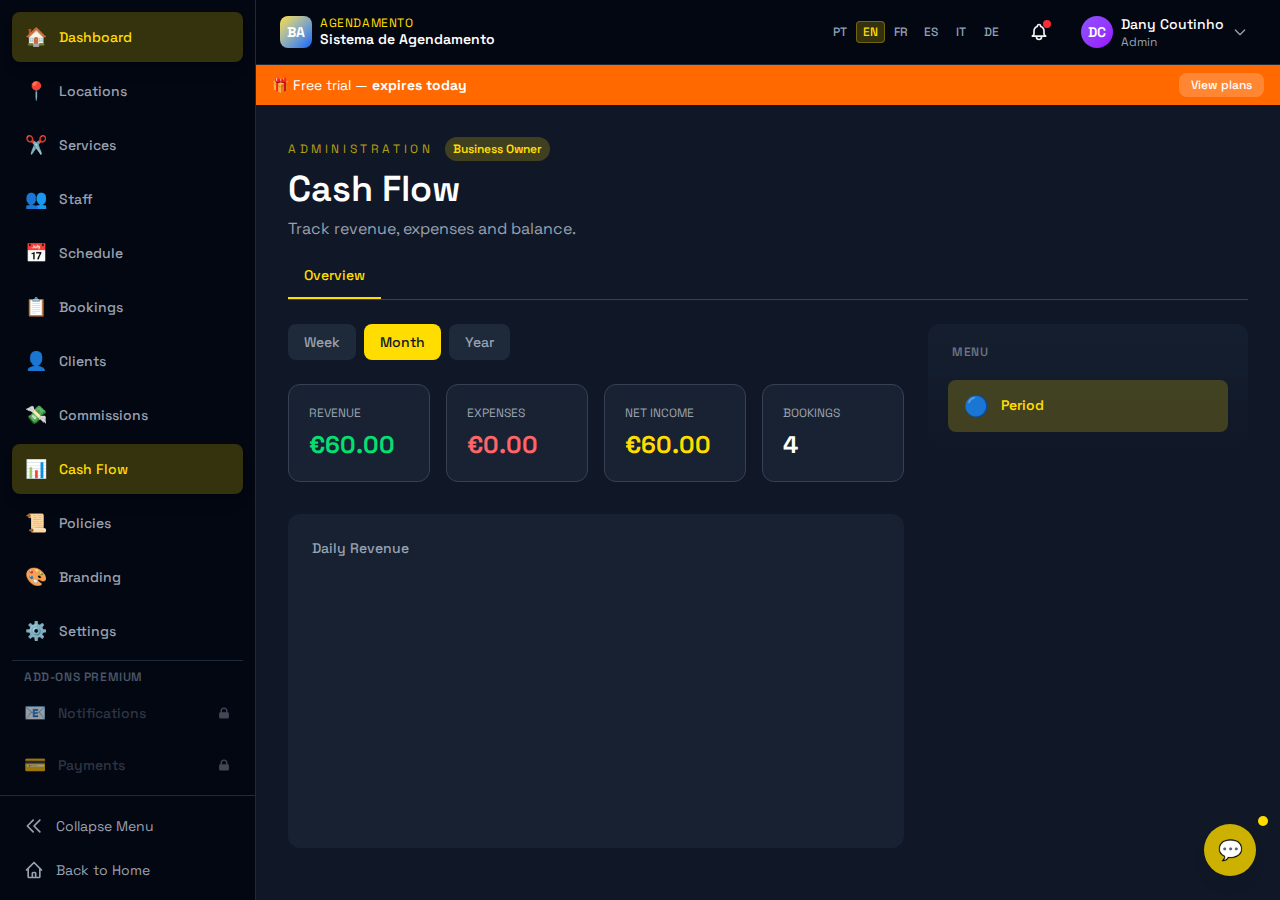
Task: Switch language to IT
Action: click(x=961, y=32)
